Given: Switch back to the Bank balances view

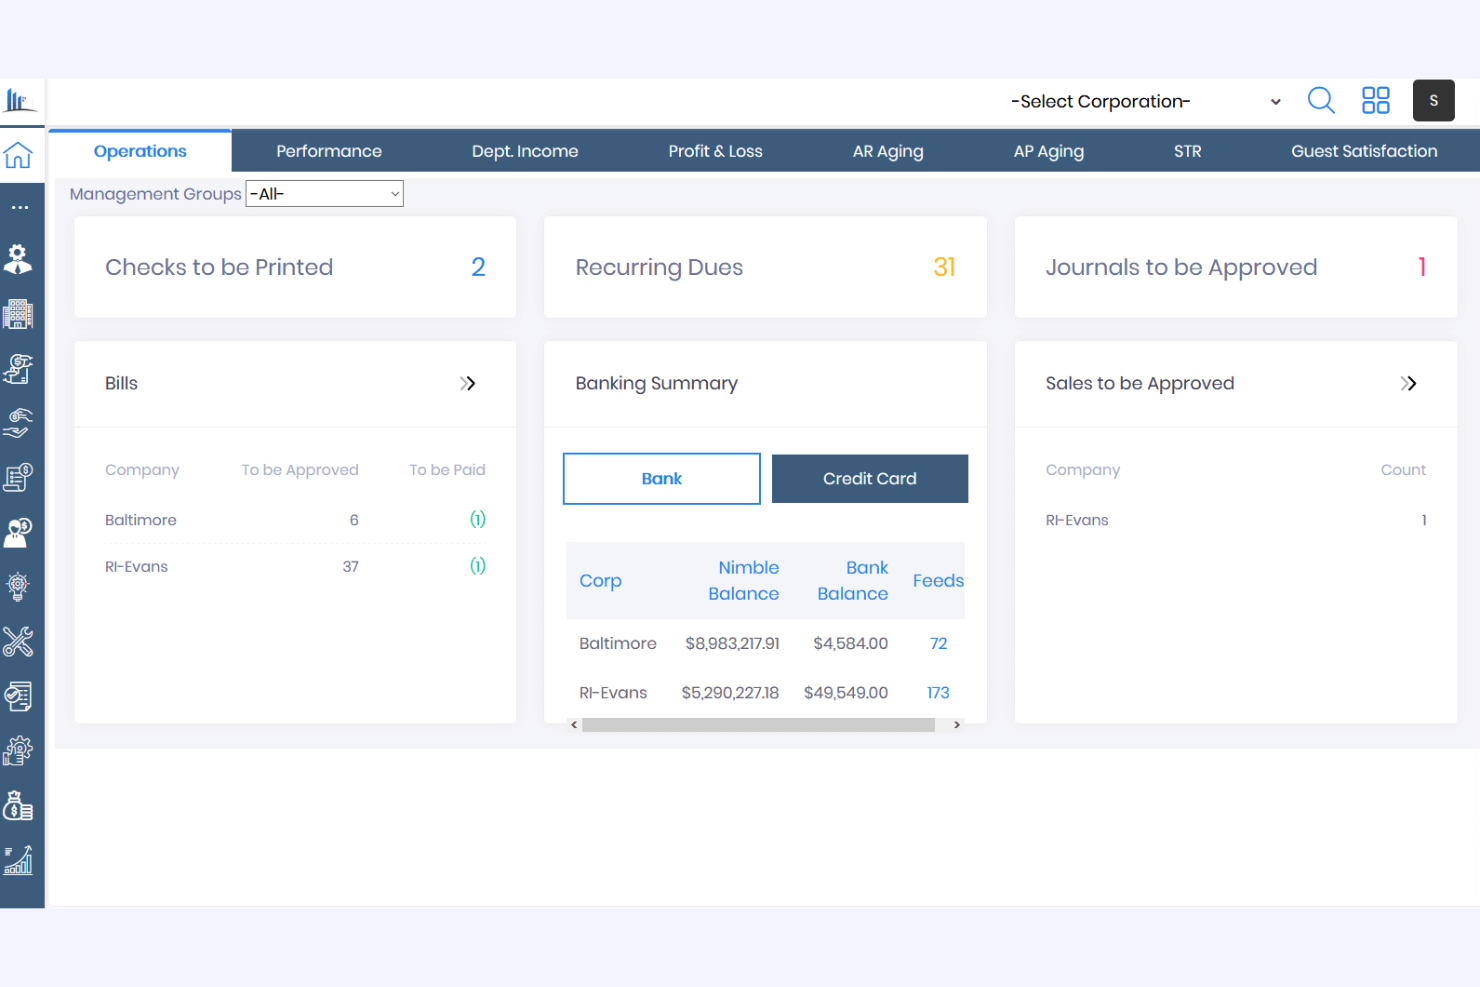Looking at the screenshot, I should tap(661, 478).
